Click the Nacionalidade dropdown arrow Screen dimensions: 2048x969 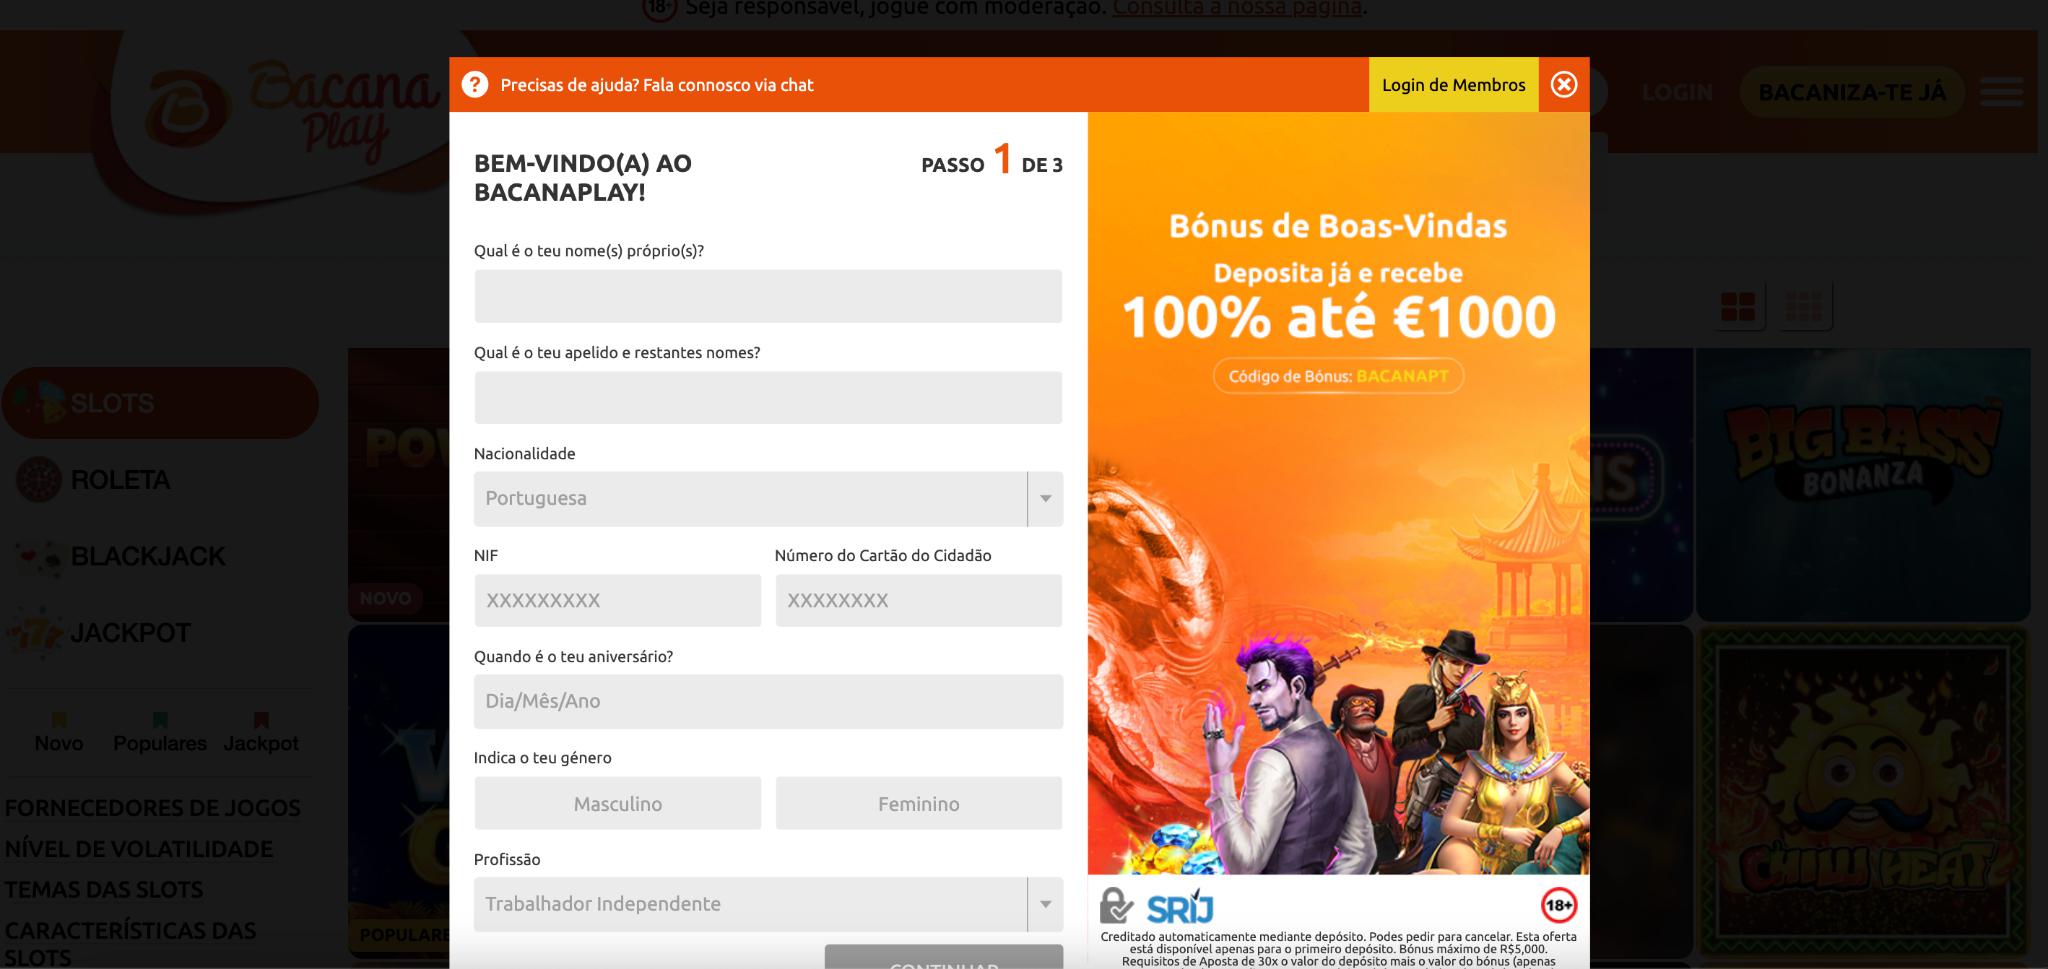[x=1045, y=499]
